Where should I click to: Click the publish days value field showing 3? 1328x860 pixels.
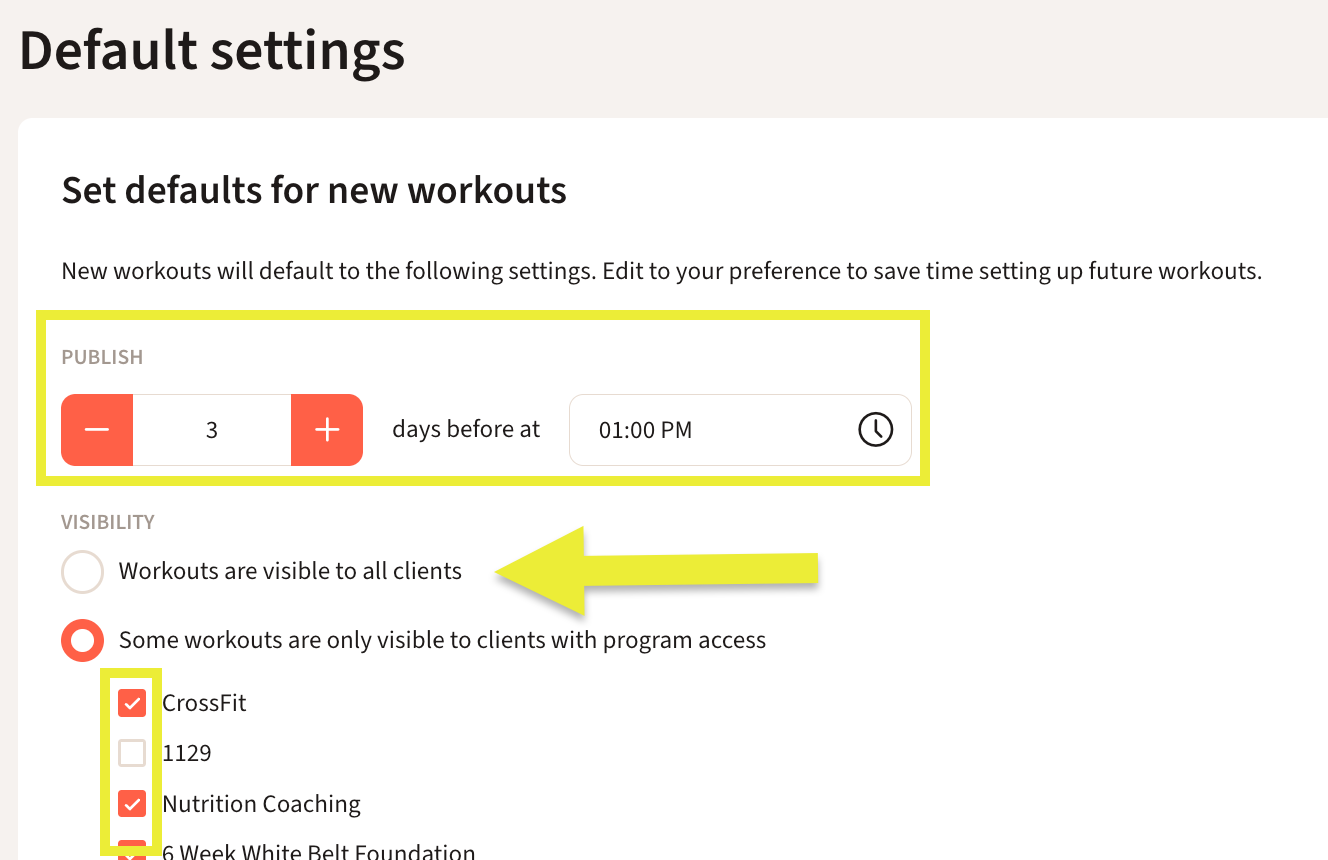(x=212, y=430)
